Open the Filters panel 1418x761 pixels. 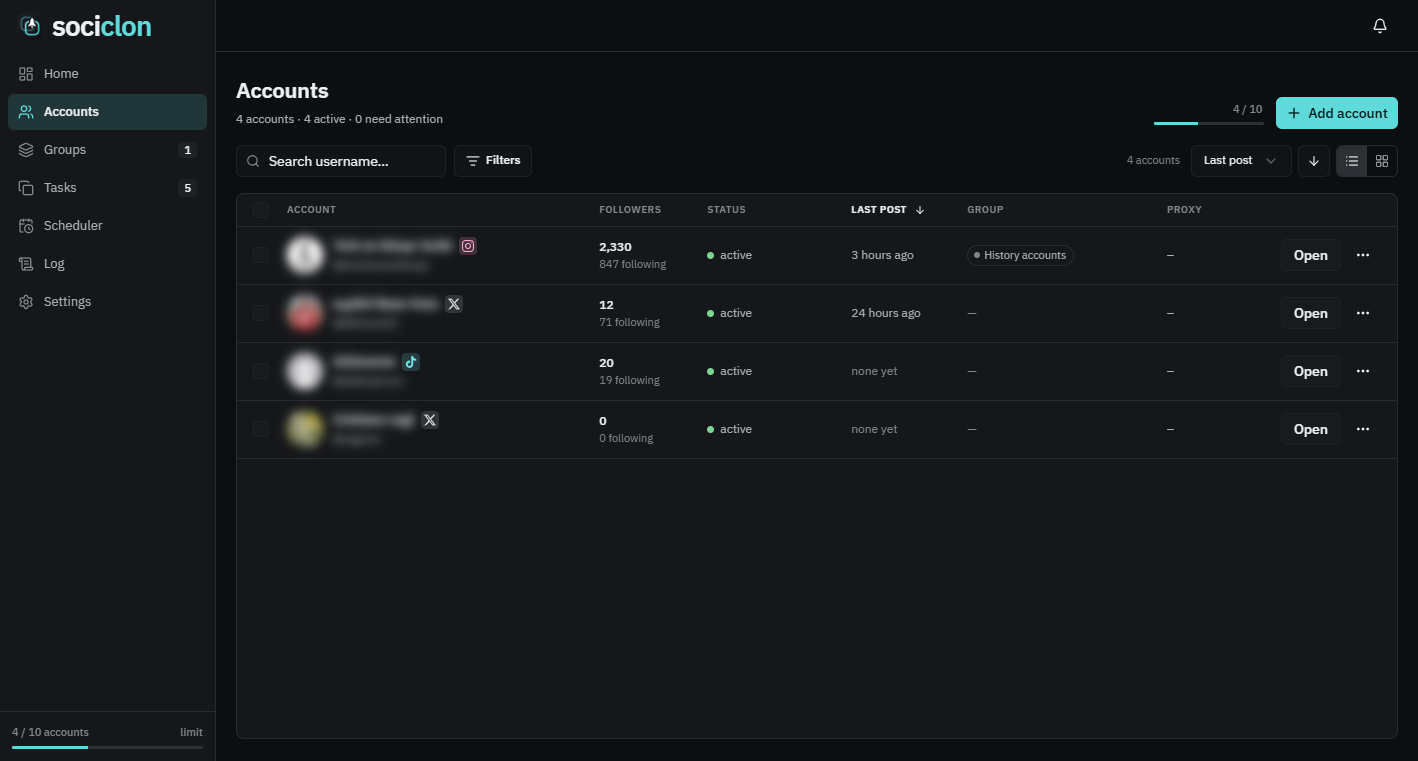point(493,161)
